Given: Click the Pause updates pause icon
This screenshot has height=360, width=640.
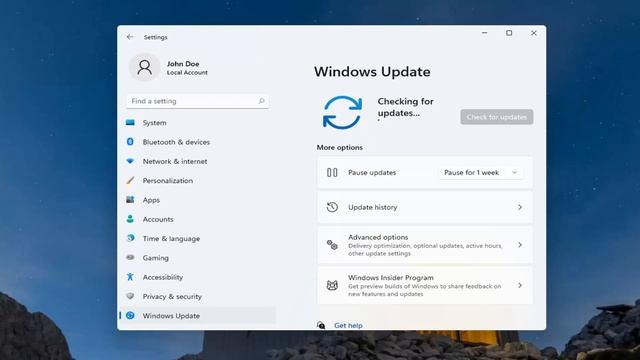Looking at the screenshot, I should point(332,173).
